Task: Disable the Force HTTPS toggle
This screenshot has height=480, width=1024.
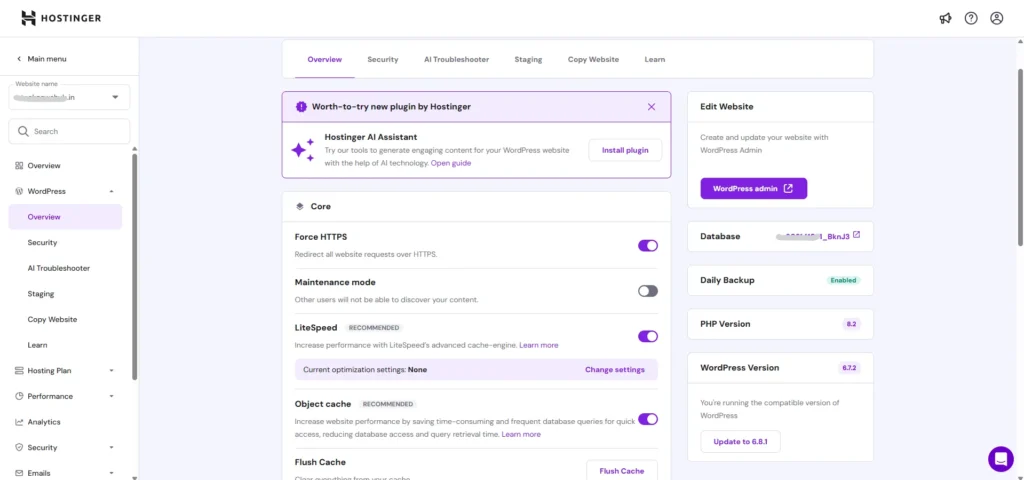Action: (648, 246)
